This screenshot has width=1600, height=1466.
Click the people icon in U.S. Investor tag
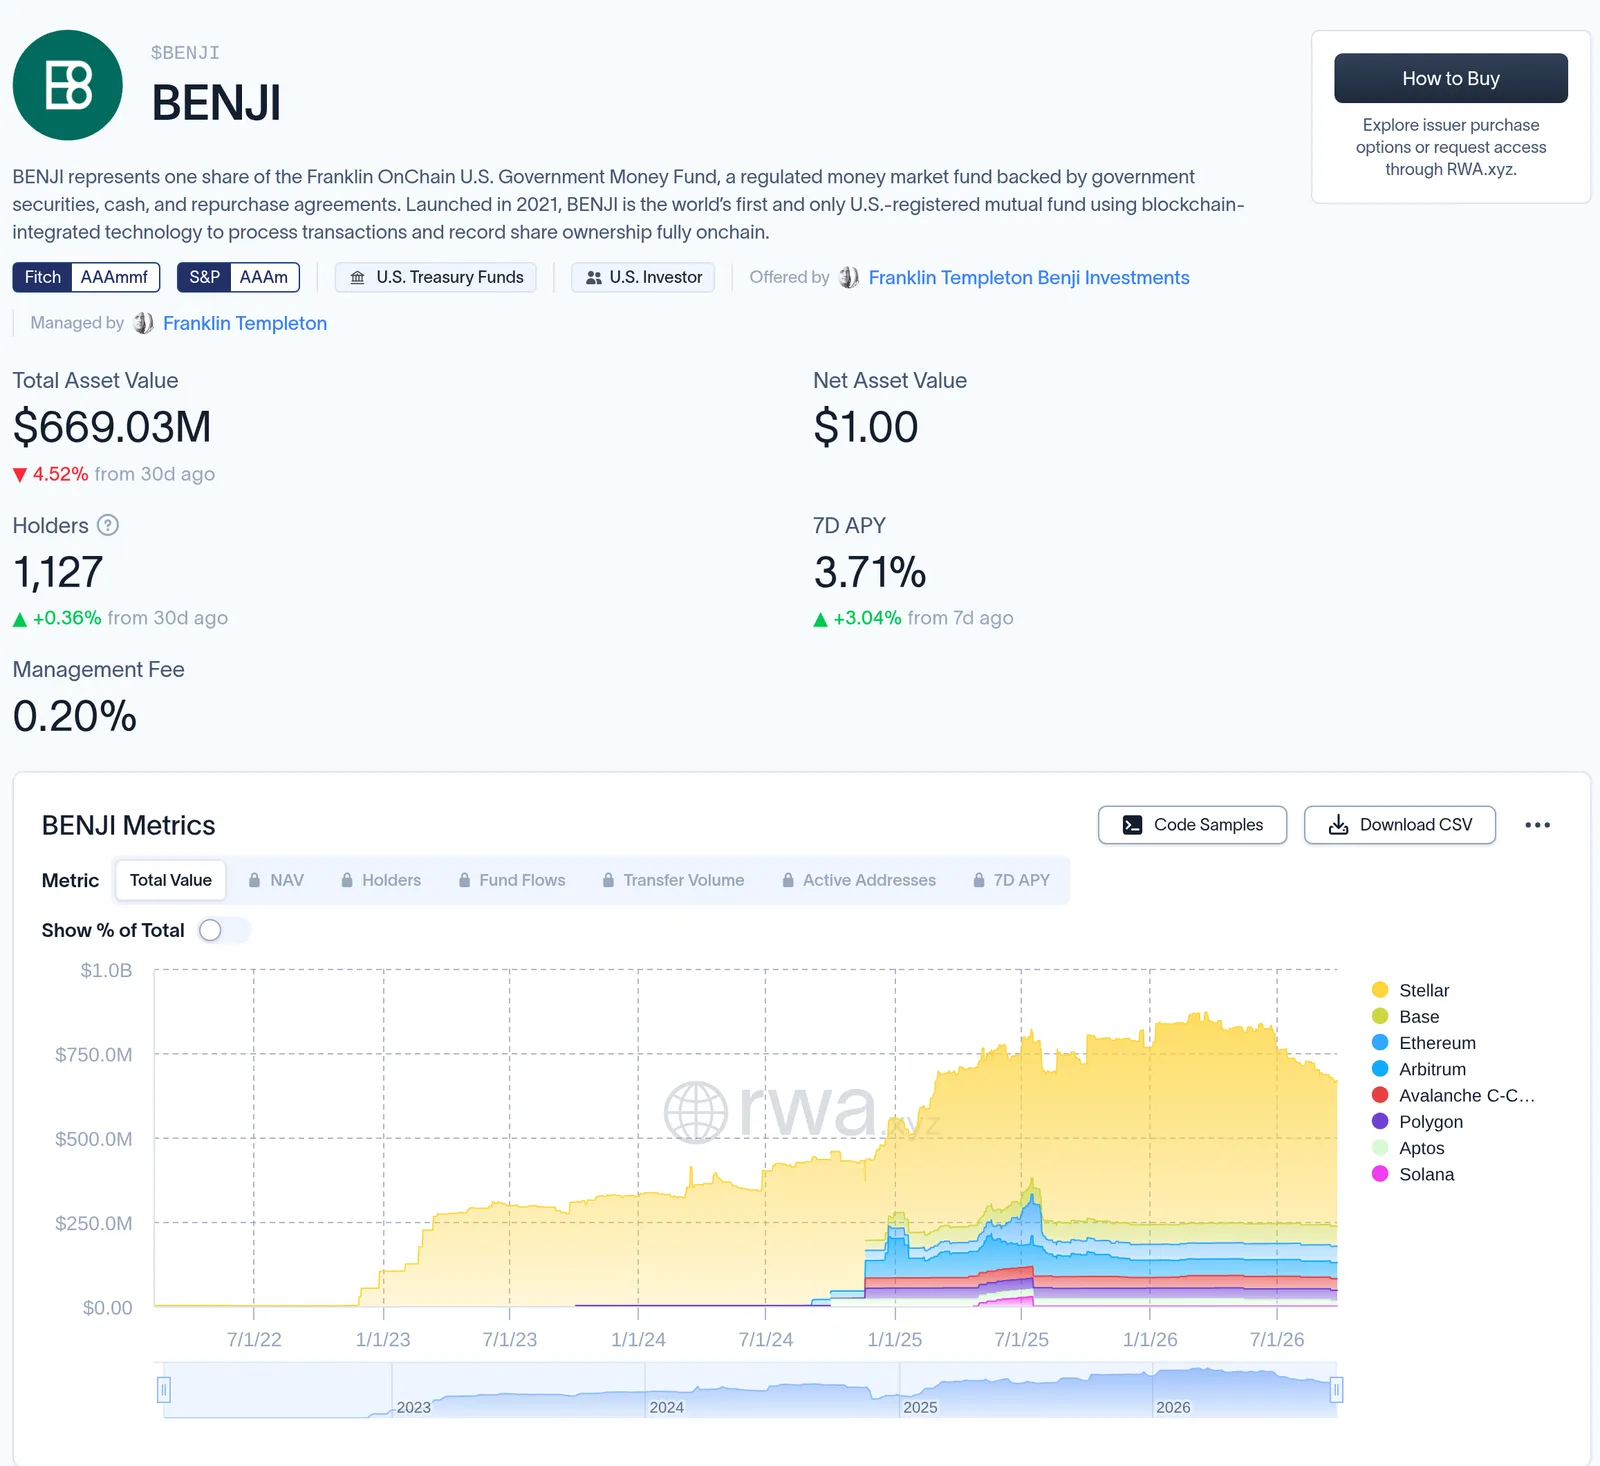point(593,277)
